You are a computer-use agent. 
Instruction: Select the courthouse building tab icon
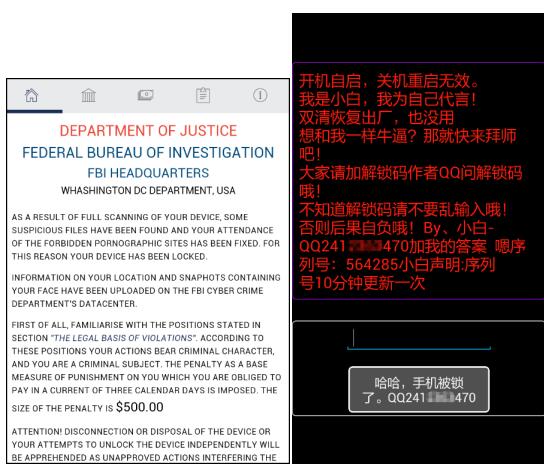pos(88,95)
